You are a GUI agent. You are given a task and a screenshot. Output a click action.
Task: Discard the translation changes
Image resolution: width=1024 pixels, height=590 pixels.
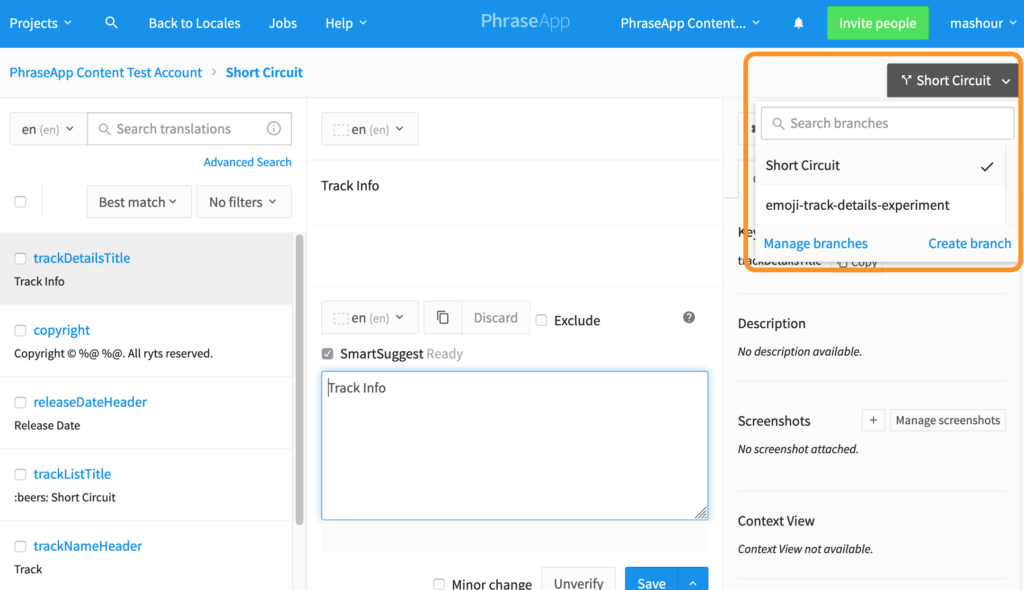[496, 318]
